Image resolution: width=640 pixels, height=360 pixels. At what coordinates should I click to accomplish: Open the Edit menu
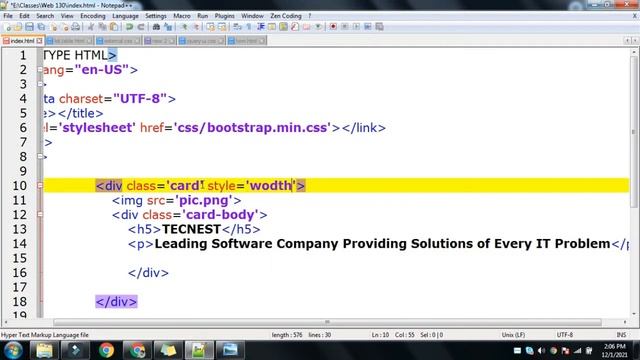[24, 16]
